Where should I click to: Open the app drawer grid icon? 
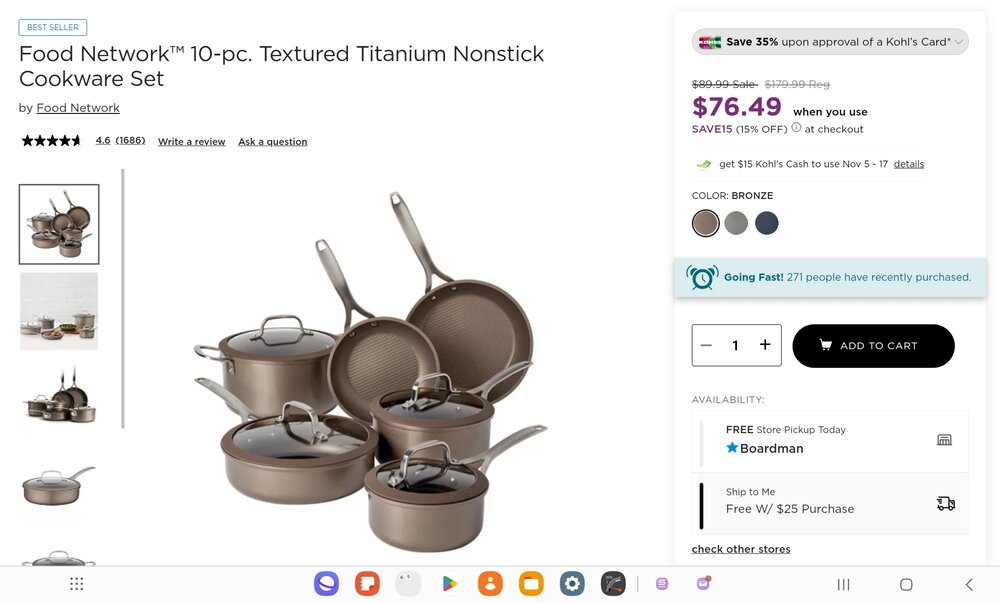pos(77,584)
